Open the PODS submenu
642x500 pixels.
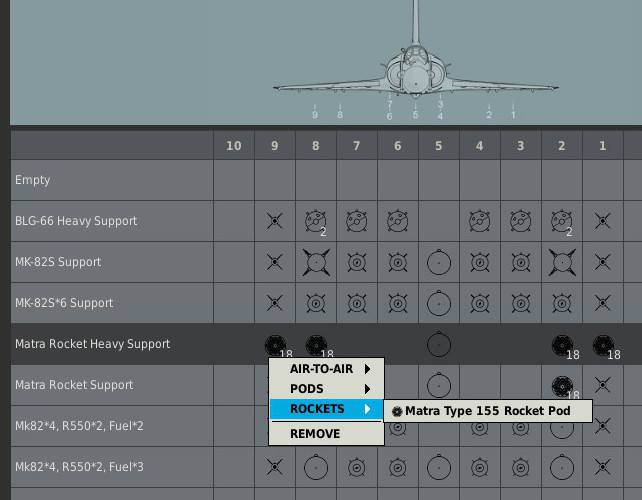pyautogui.click(x=326, y=389)
